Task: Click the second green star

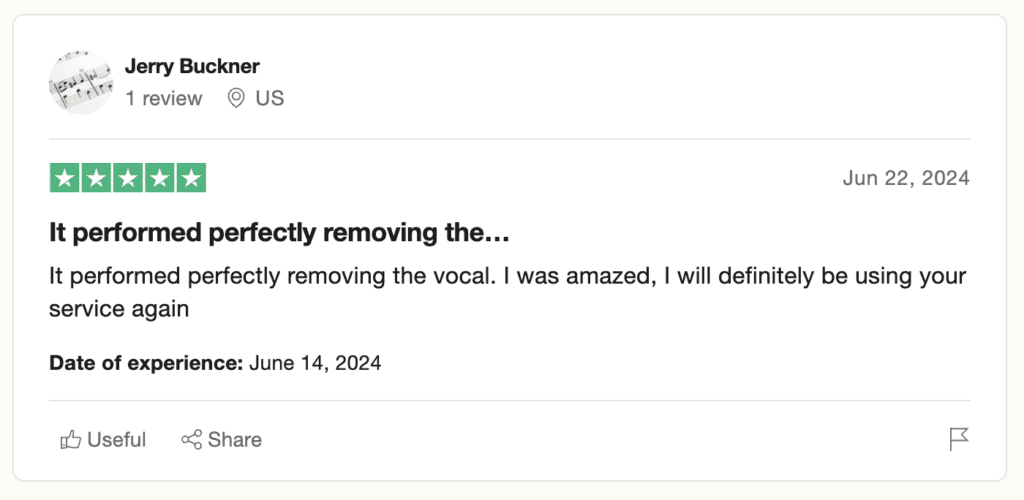Action: point(96,178)
